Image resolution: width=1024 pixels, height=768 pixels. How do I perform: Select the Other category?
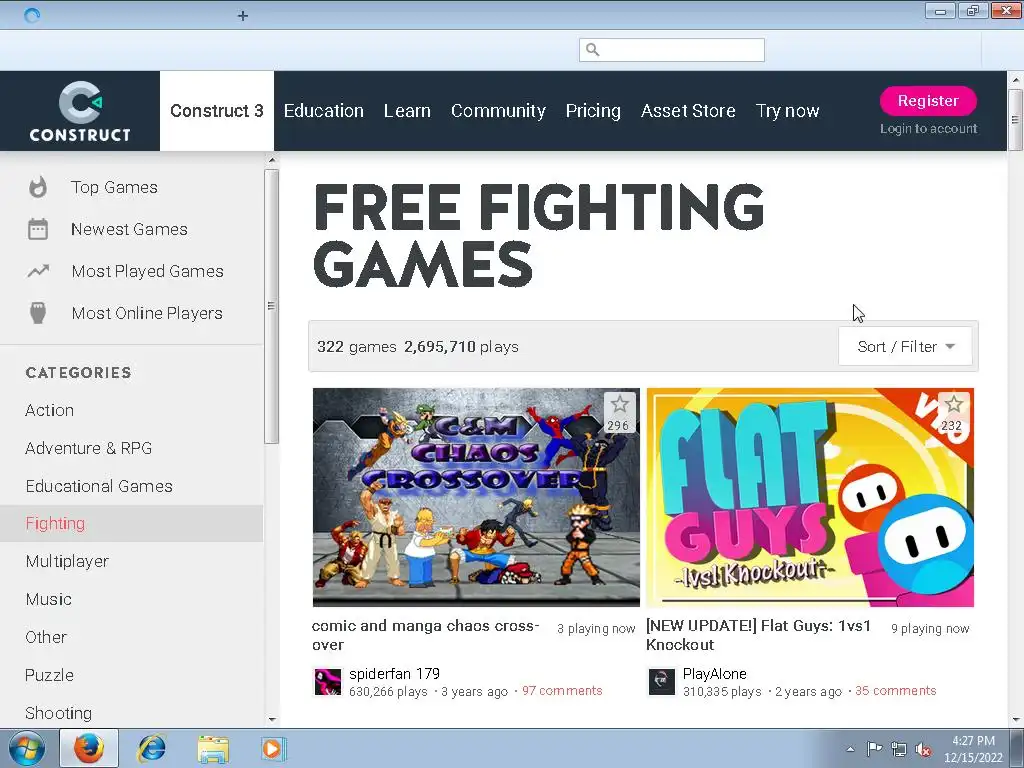pyautogui.click(x=46, y=637)
